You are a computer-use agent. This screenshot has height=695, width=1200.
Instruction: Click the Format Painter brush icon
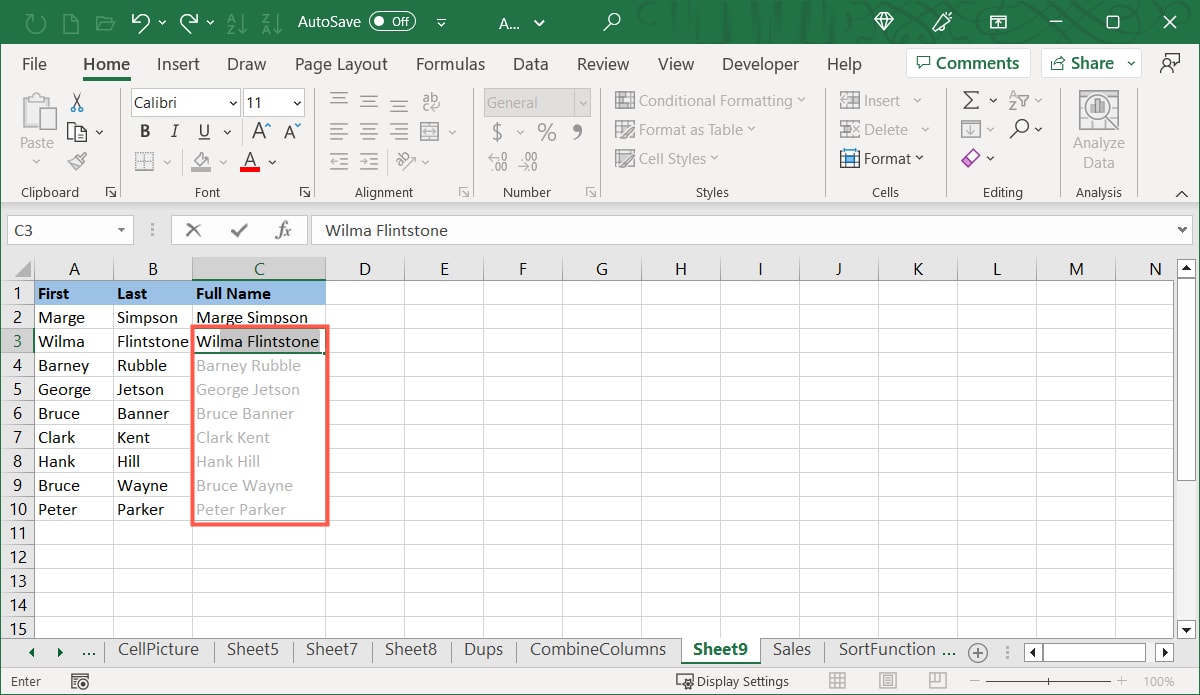77,161
